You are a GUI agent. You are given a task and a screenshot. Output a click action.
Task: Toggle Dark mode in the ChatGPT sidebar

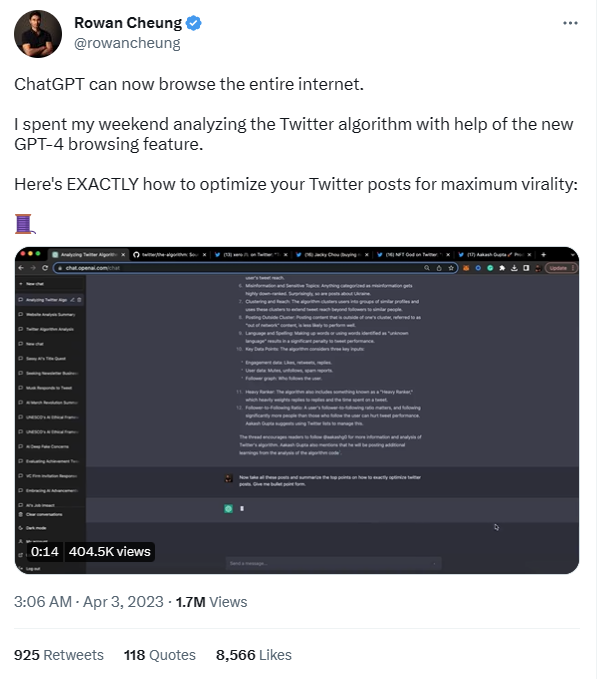coord(36,528)
